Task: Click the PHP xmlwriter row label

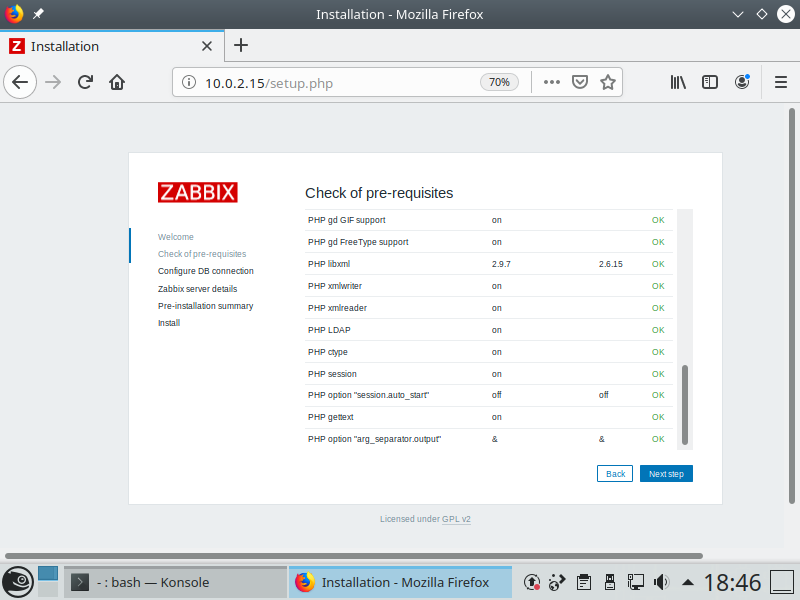Action: (x=335, y=286)
